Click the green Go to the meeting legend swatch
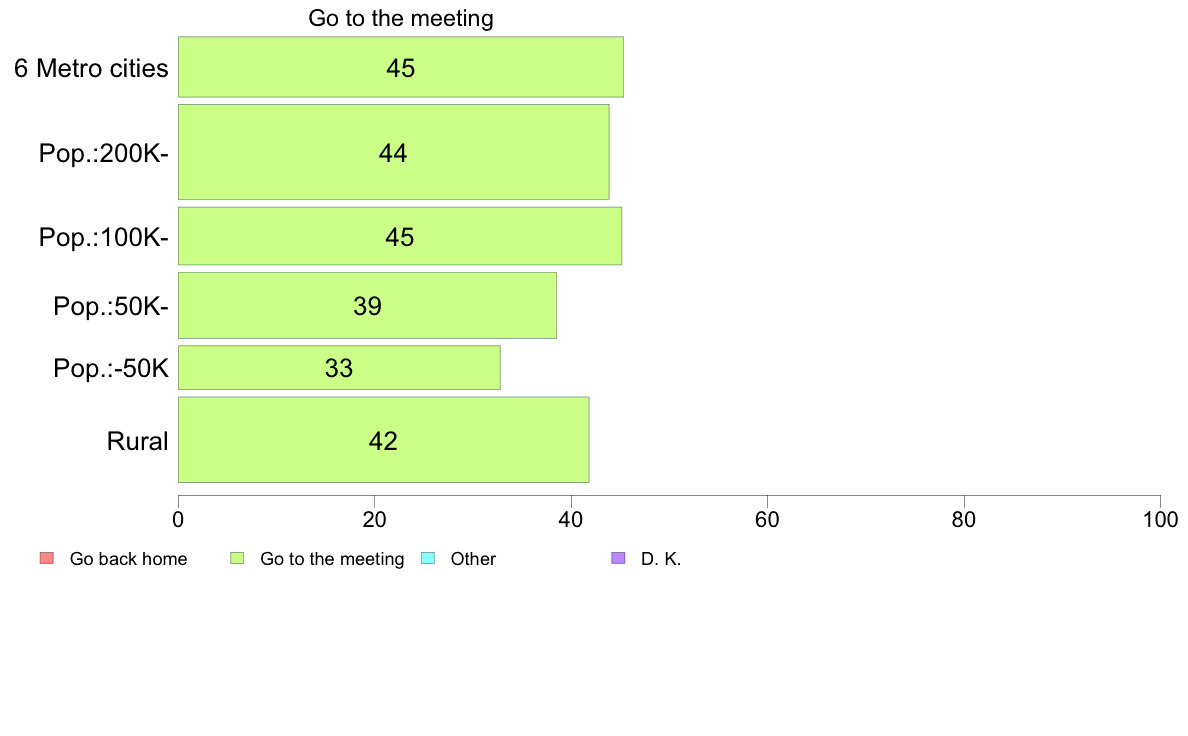Screen dimensions: 1188x736 [237, 559]
